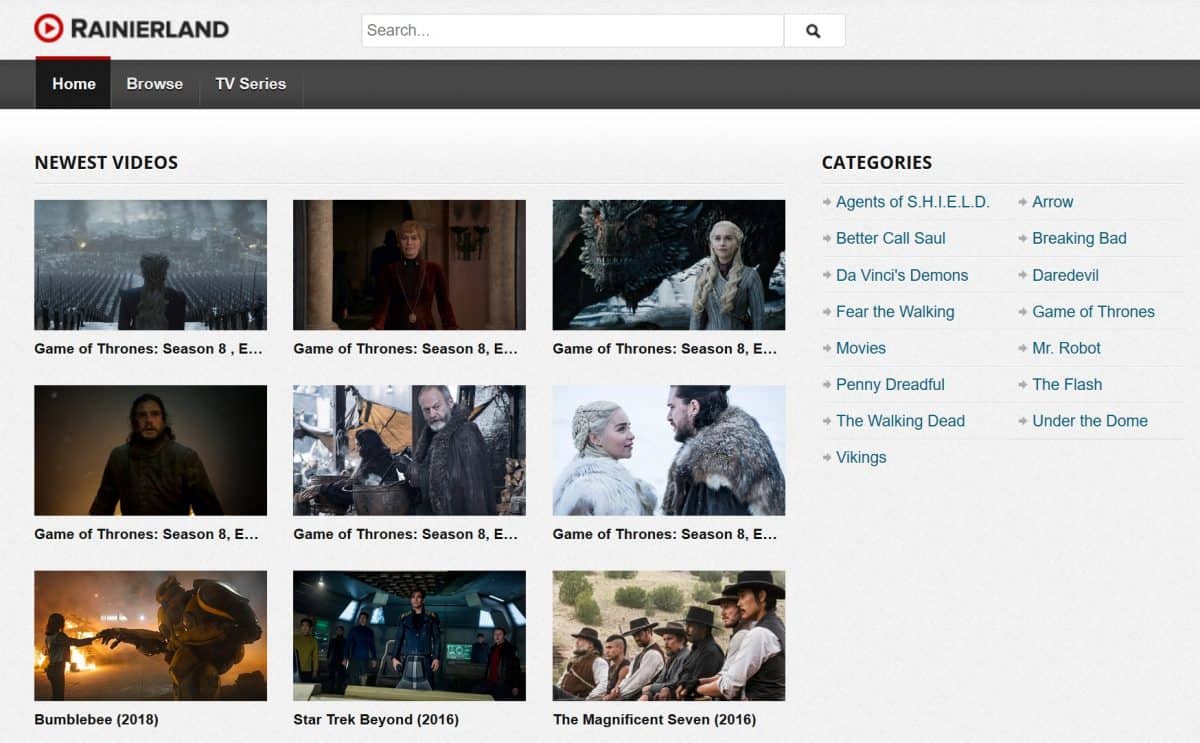Select the Penny Dreadful category
This screenshot has height=743, width=1200.
coord(890,384)
